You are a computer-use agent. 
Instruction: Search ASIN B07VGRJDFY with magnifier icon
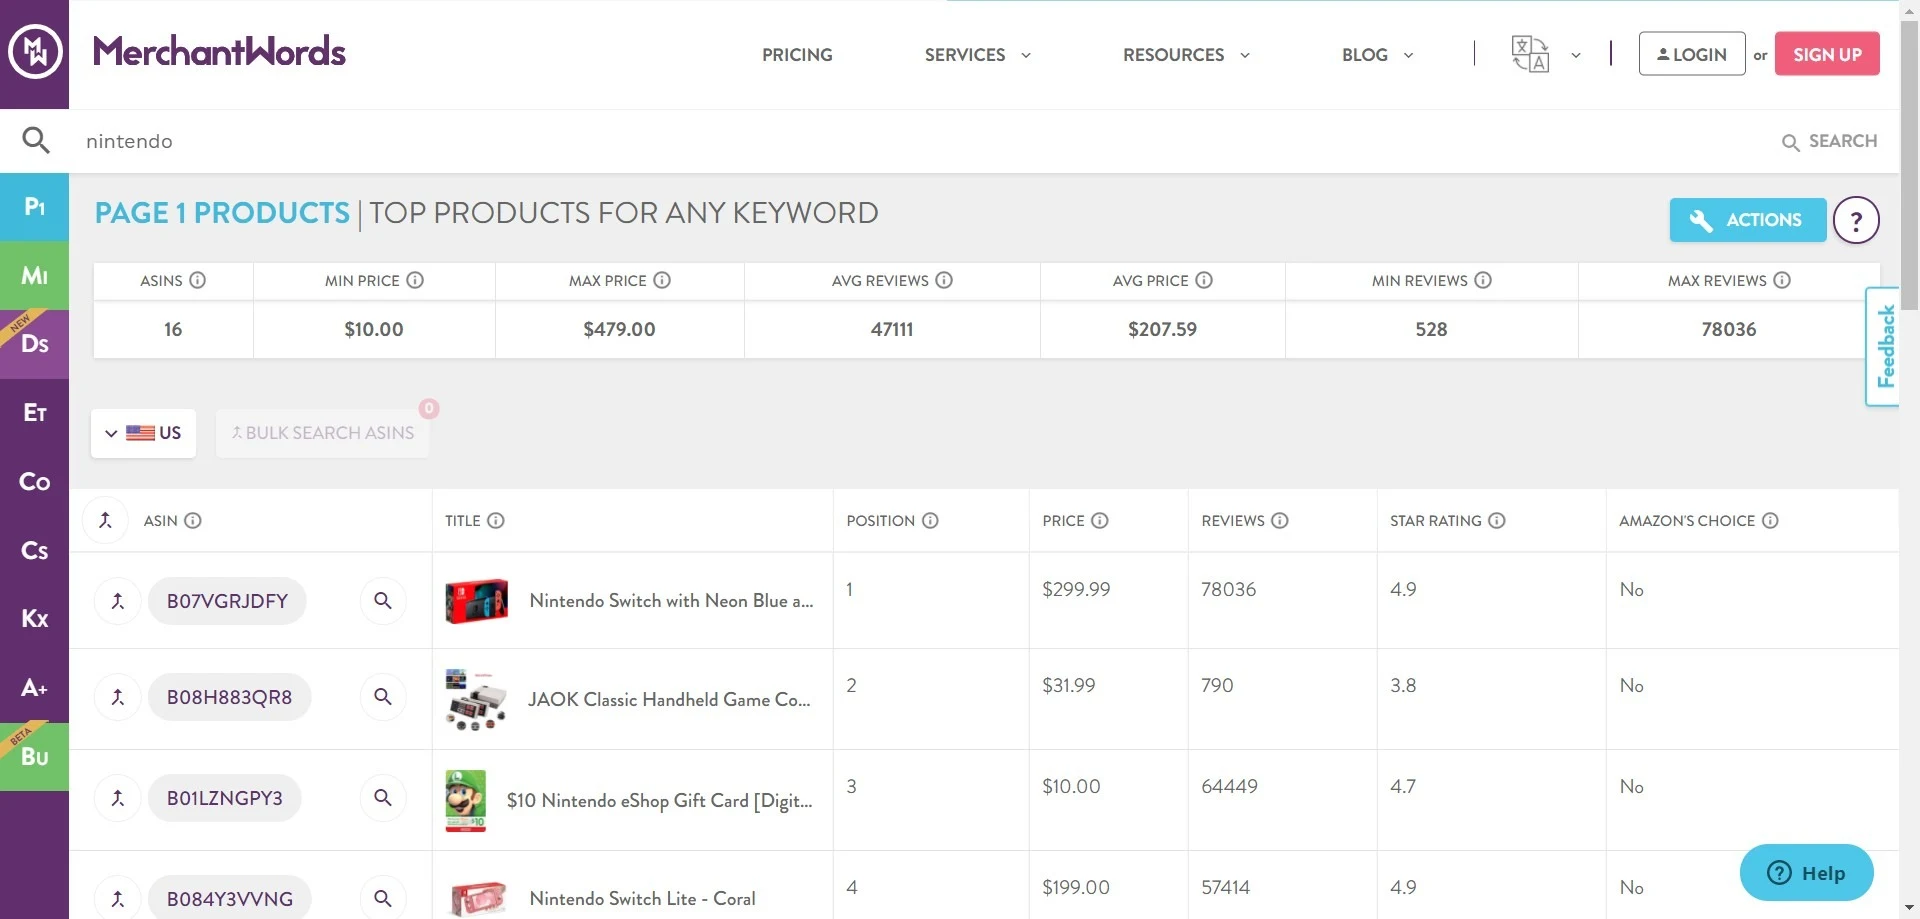pos(383,601)
